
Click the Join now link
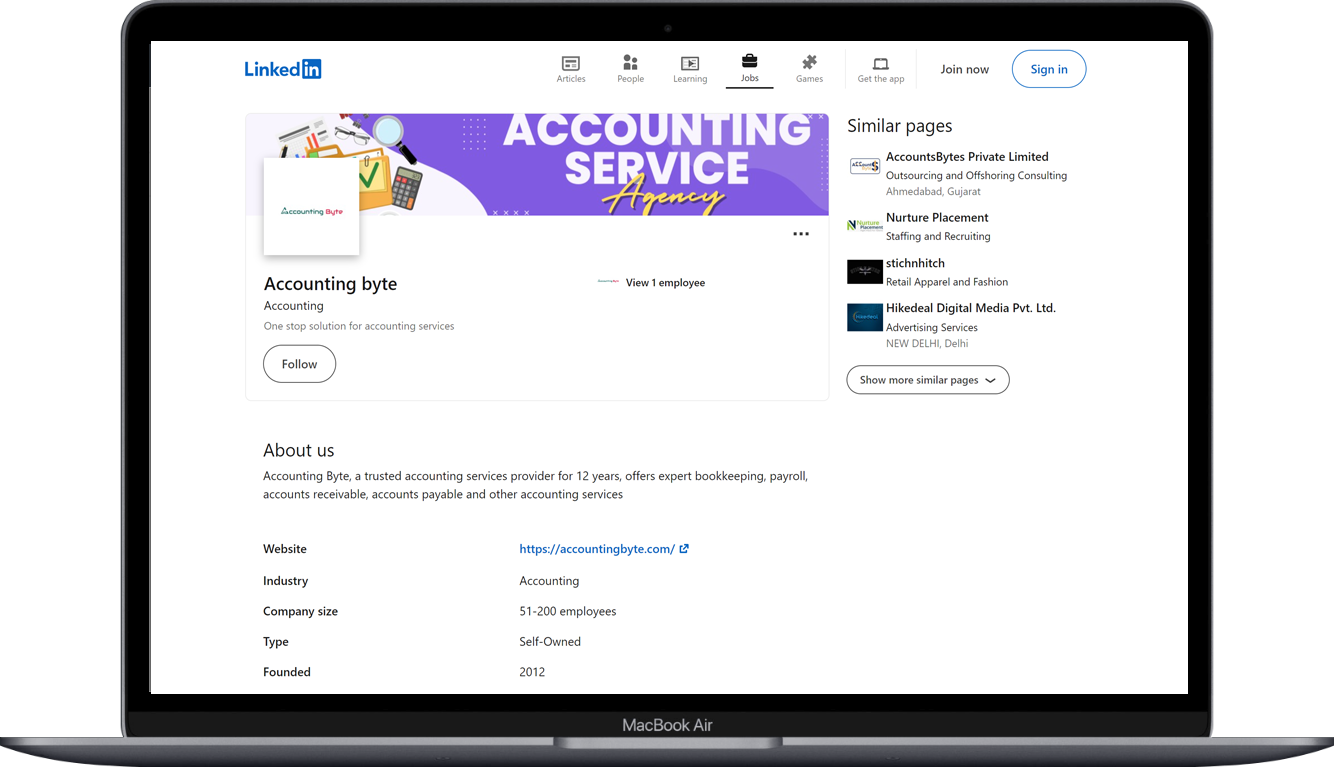[x=964, y=69]
